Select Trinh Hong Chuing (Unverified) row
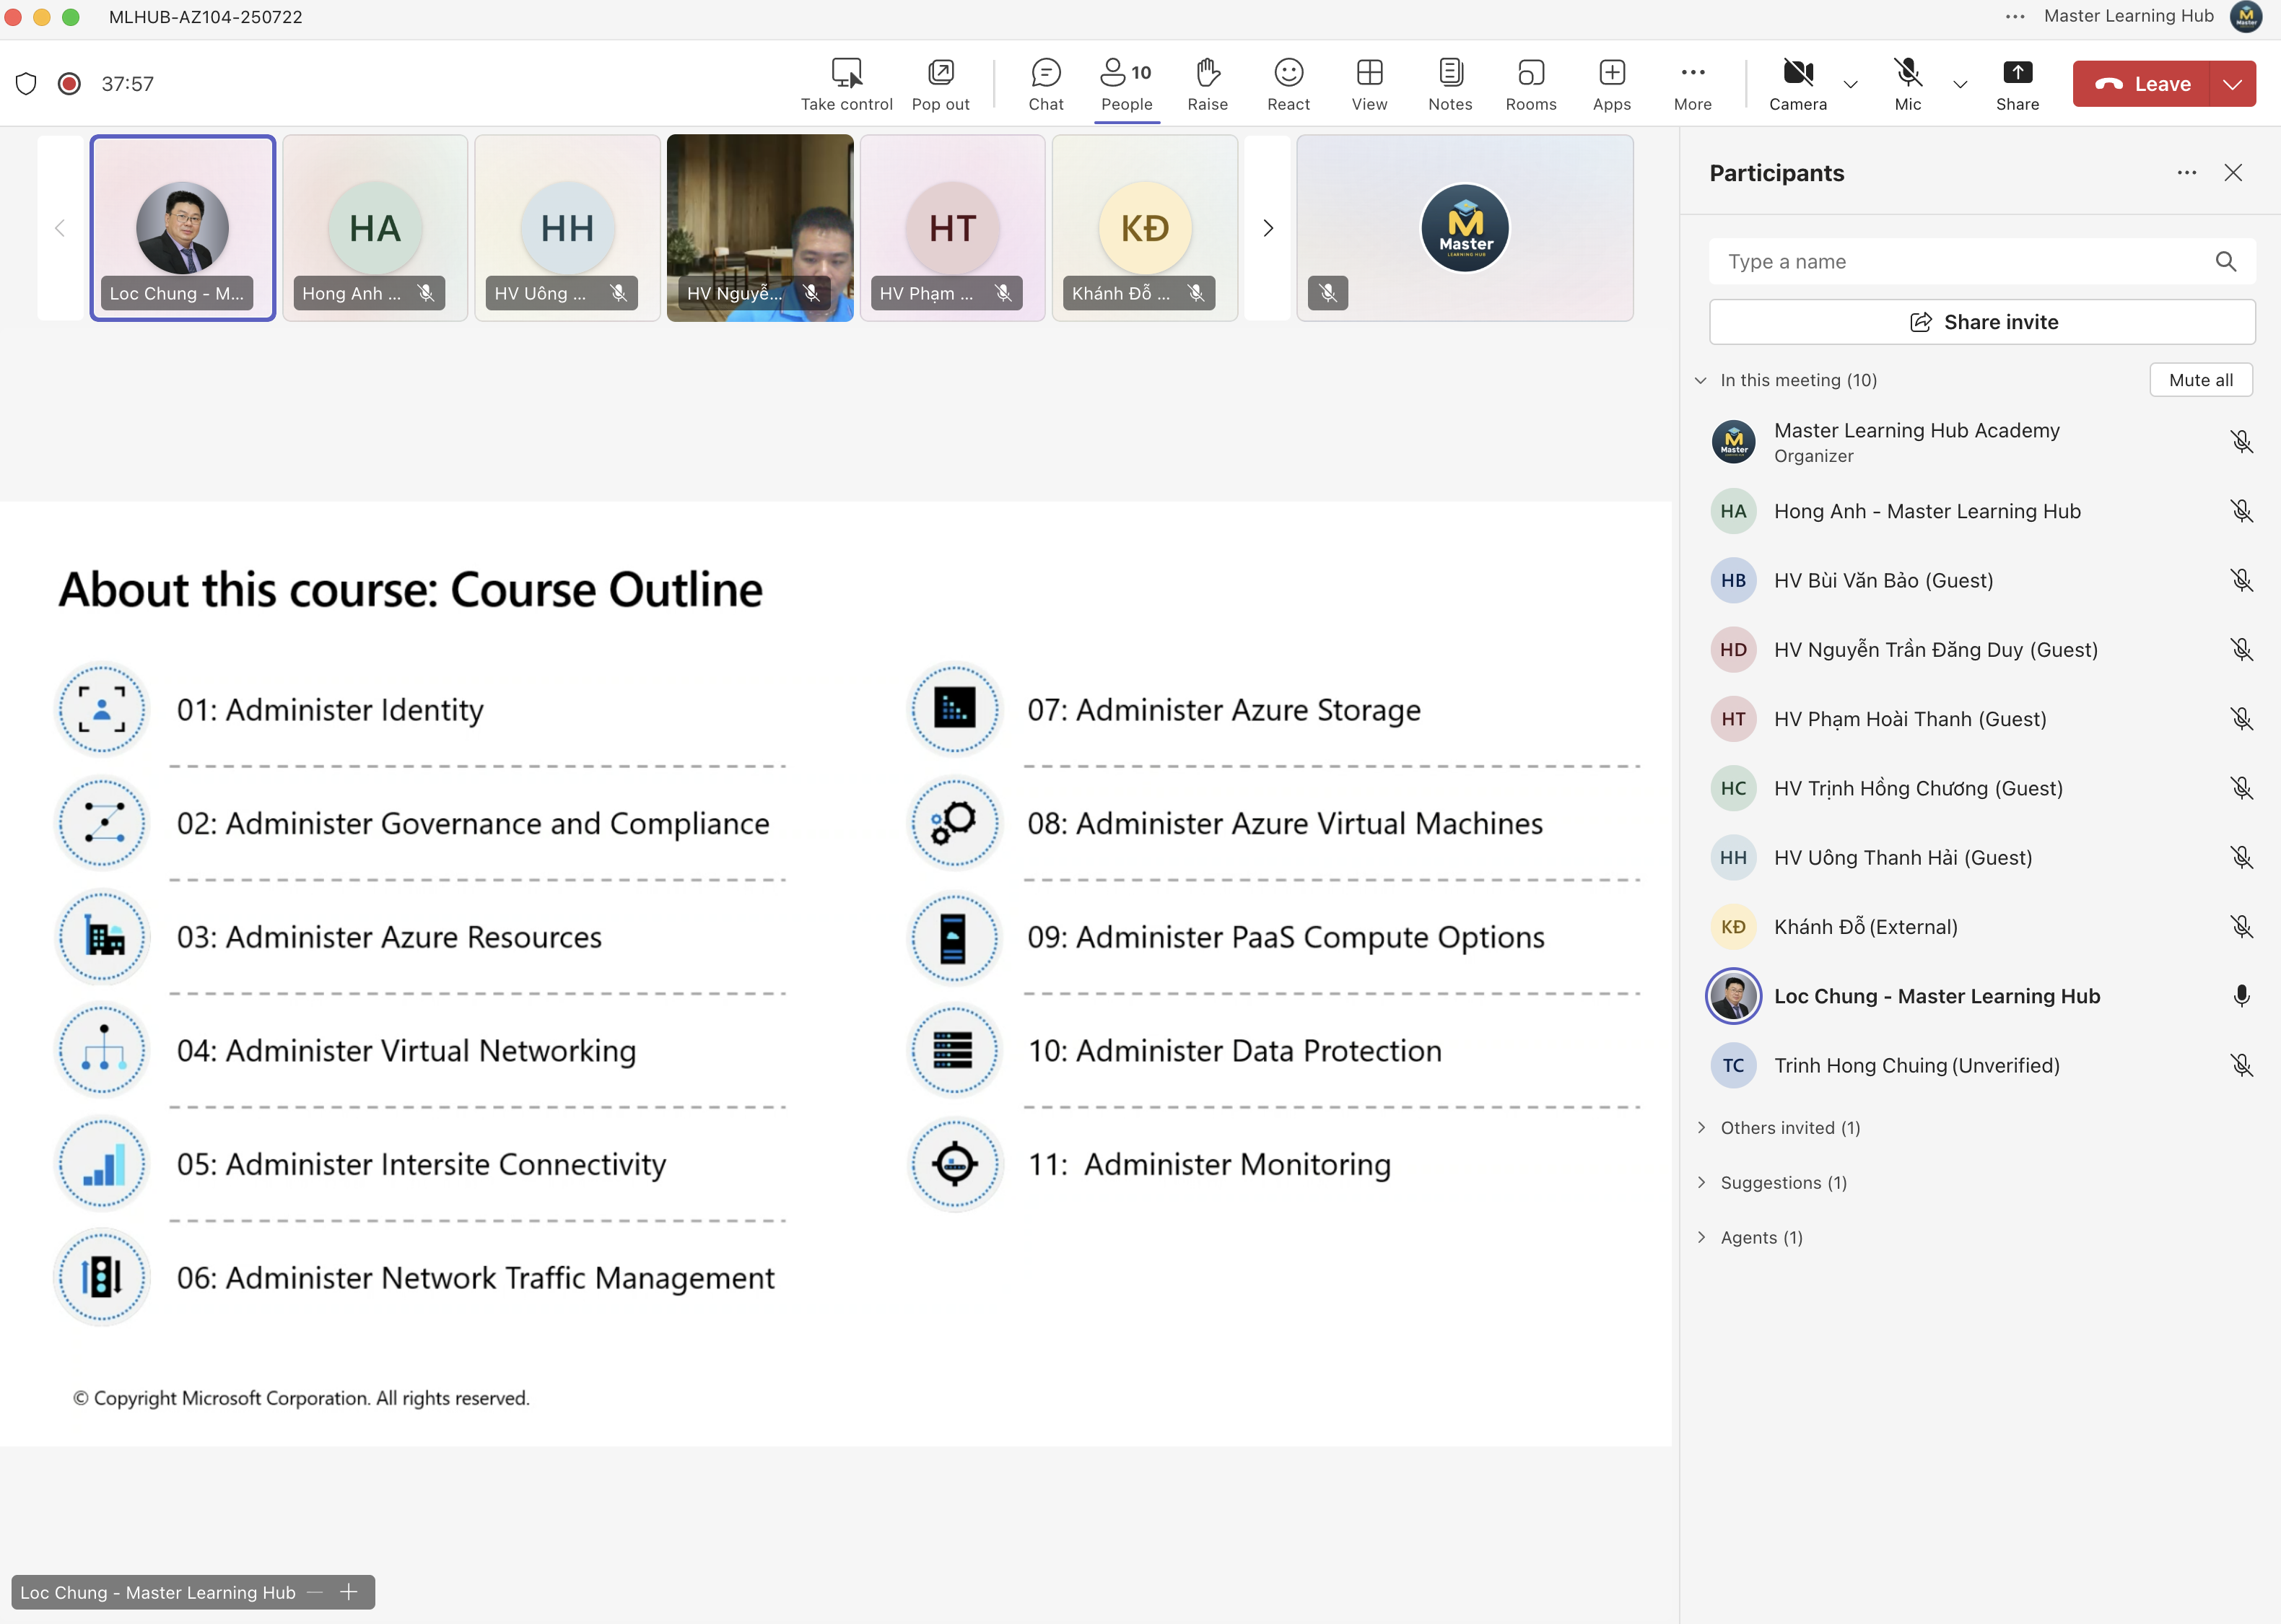This screenshot has width=2281, height=1624. coord(1980,1066)
